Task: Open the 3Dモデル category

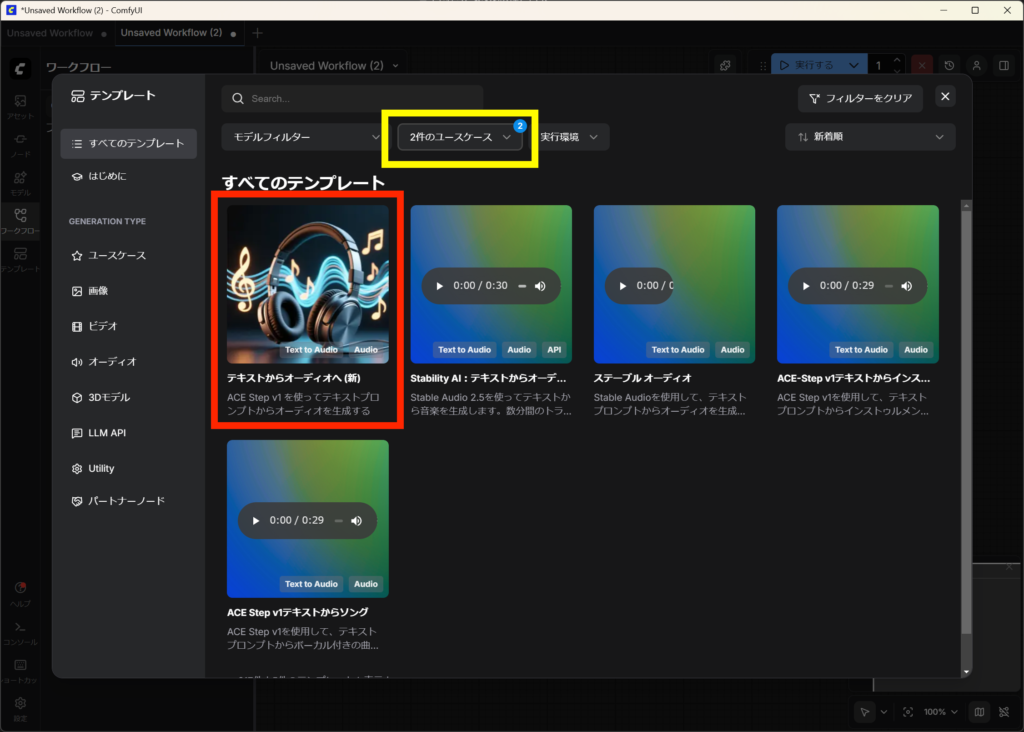Action: pyautogui.click(x=109, y=398)
